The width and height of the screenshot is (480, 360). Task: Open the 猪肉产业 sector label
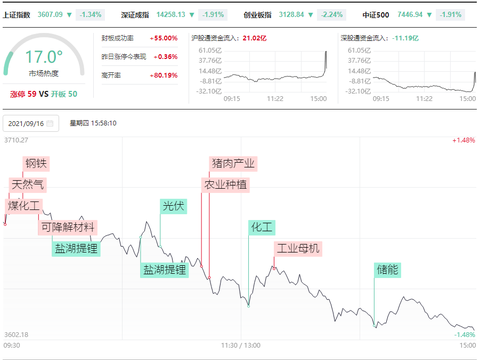tap(233, 164)
